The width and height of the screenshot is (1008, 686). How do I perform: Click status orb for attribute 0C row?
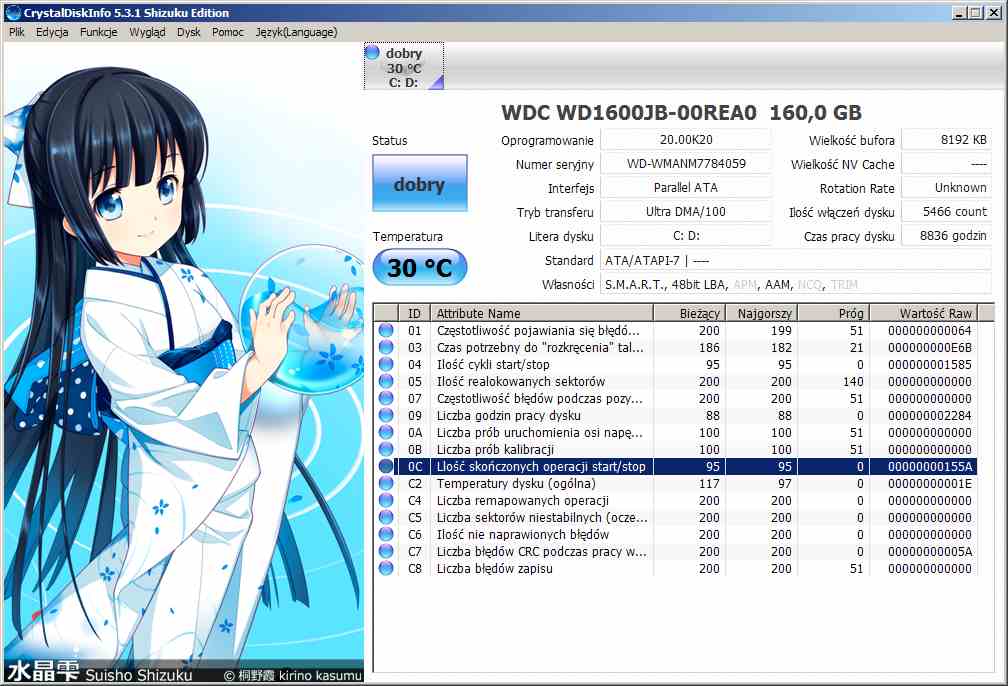386,466
